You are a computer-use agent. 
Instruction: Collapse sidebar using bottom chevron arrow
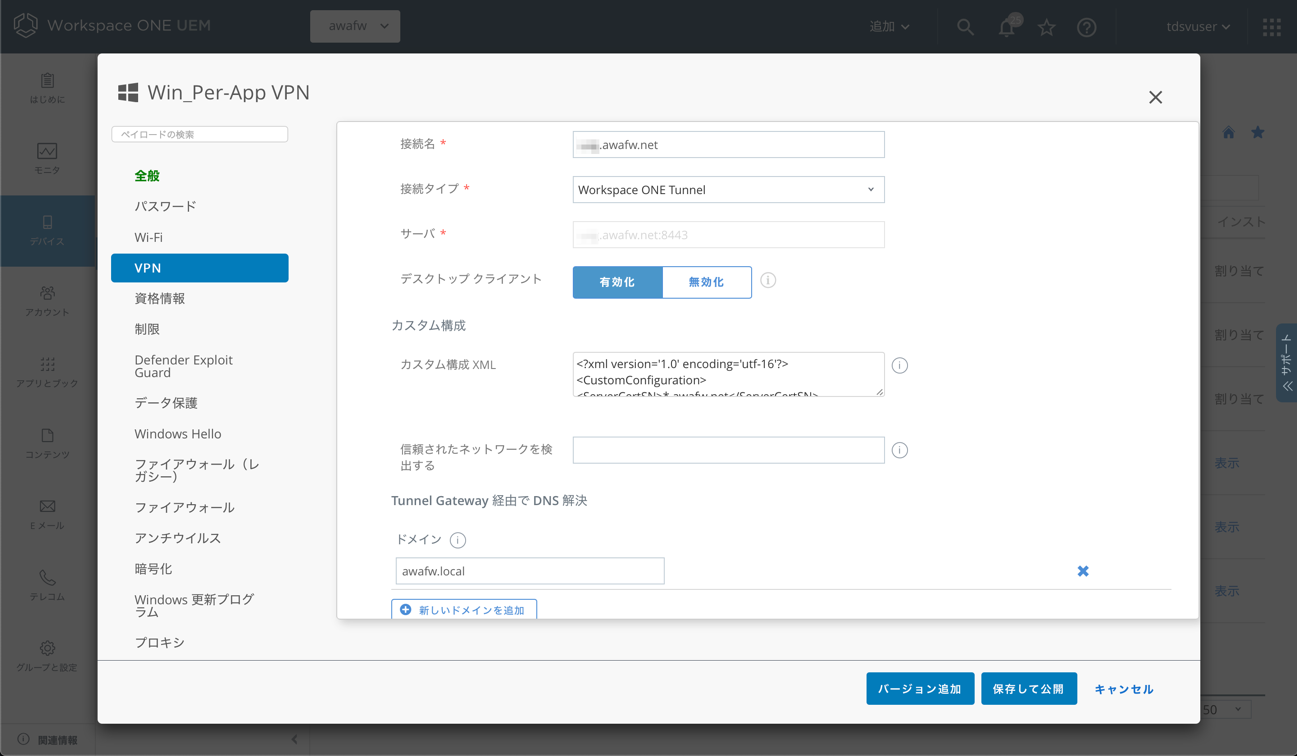[294, 739]
